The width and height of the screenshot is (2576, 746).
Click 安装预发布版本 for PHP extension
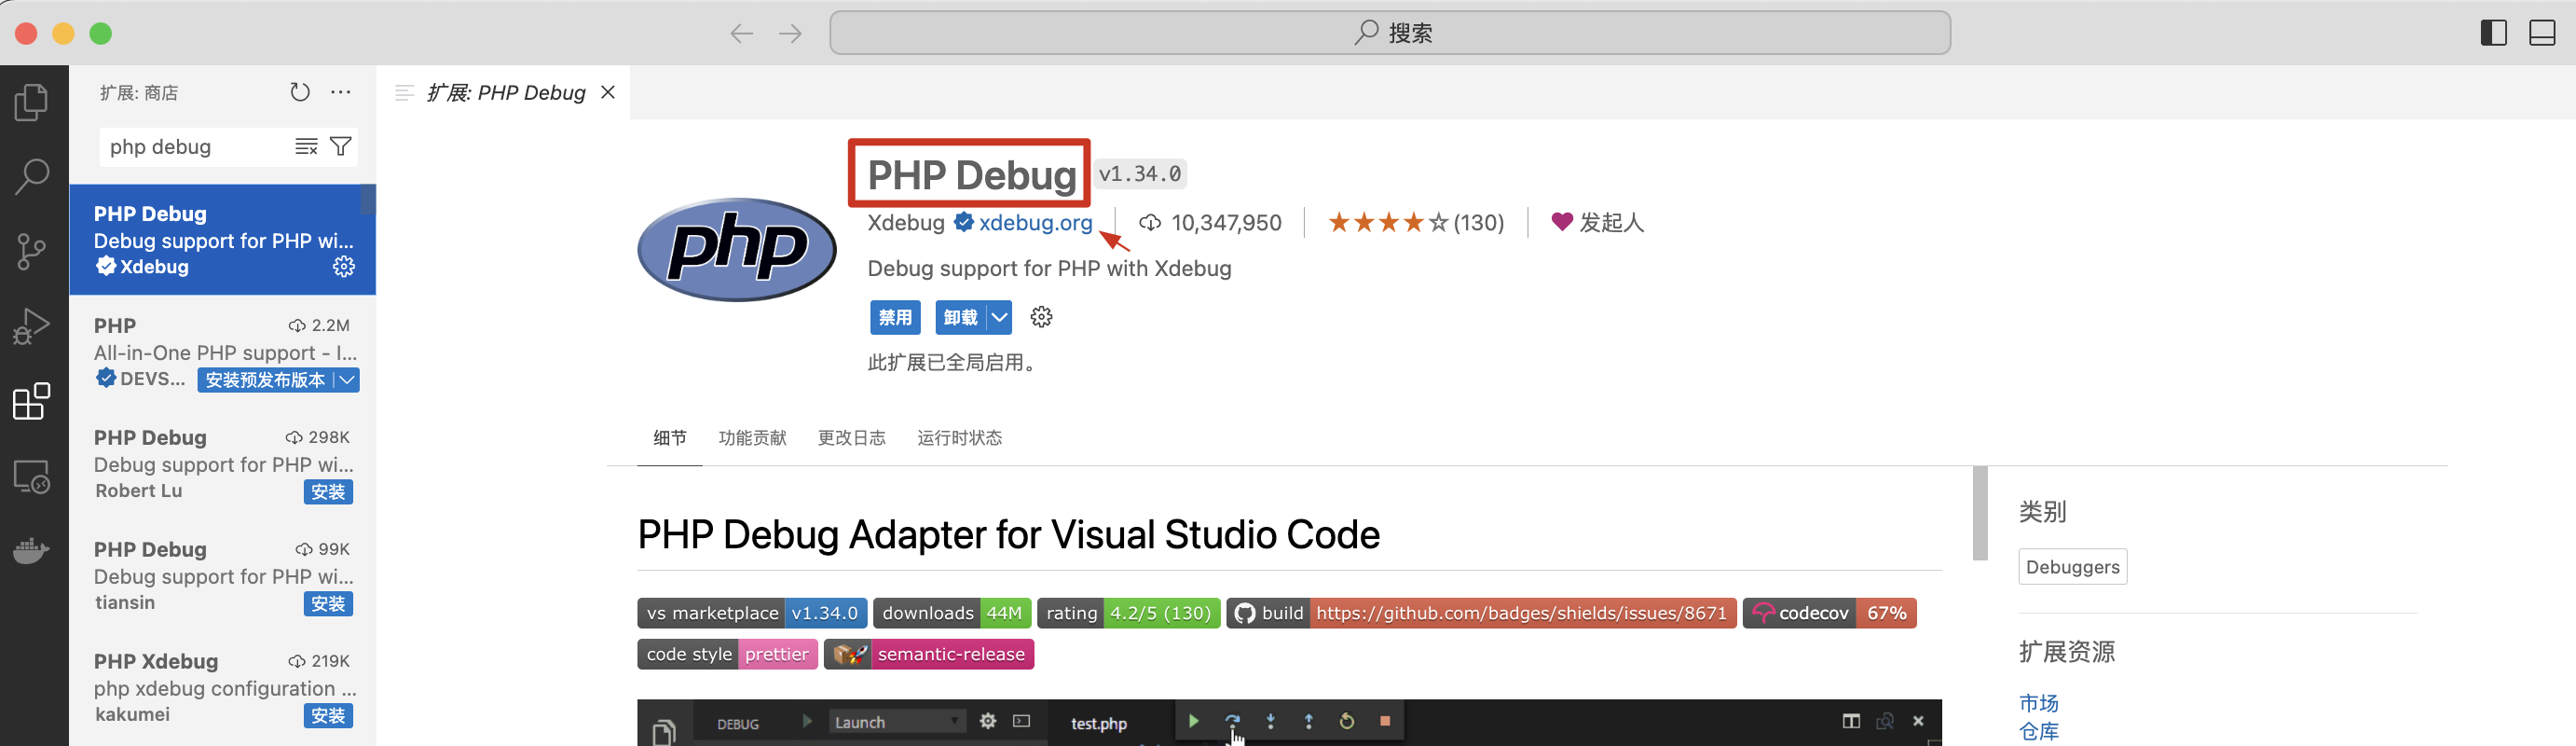[x=265, y=380]
